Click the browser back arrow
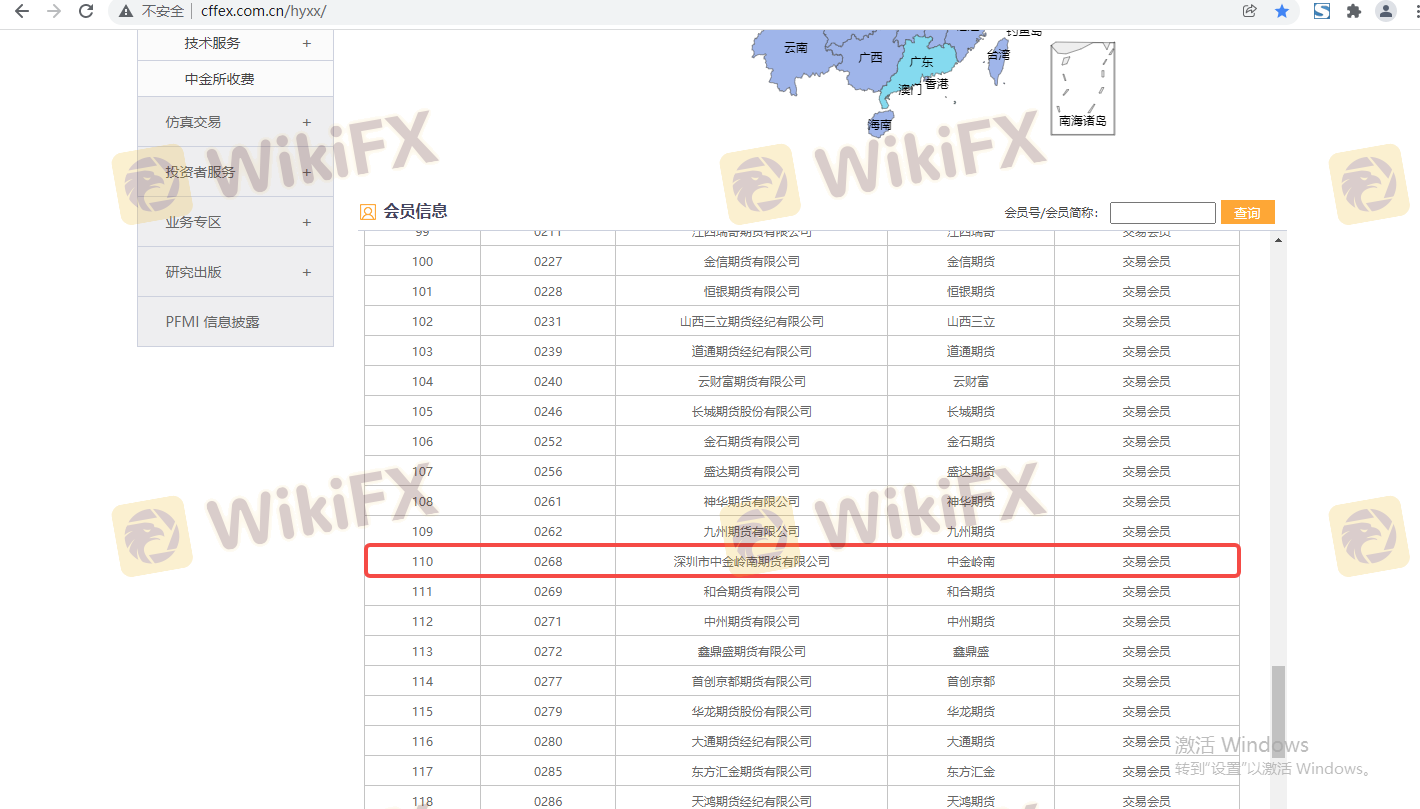Screen dimensions: 1420x809 point(21,11)
